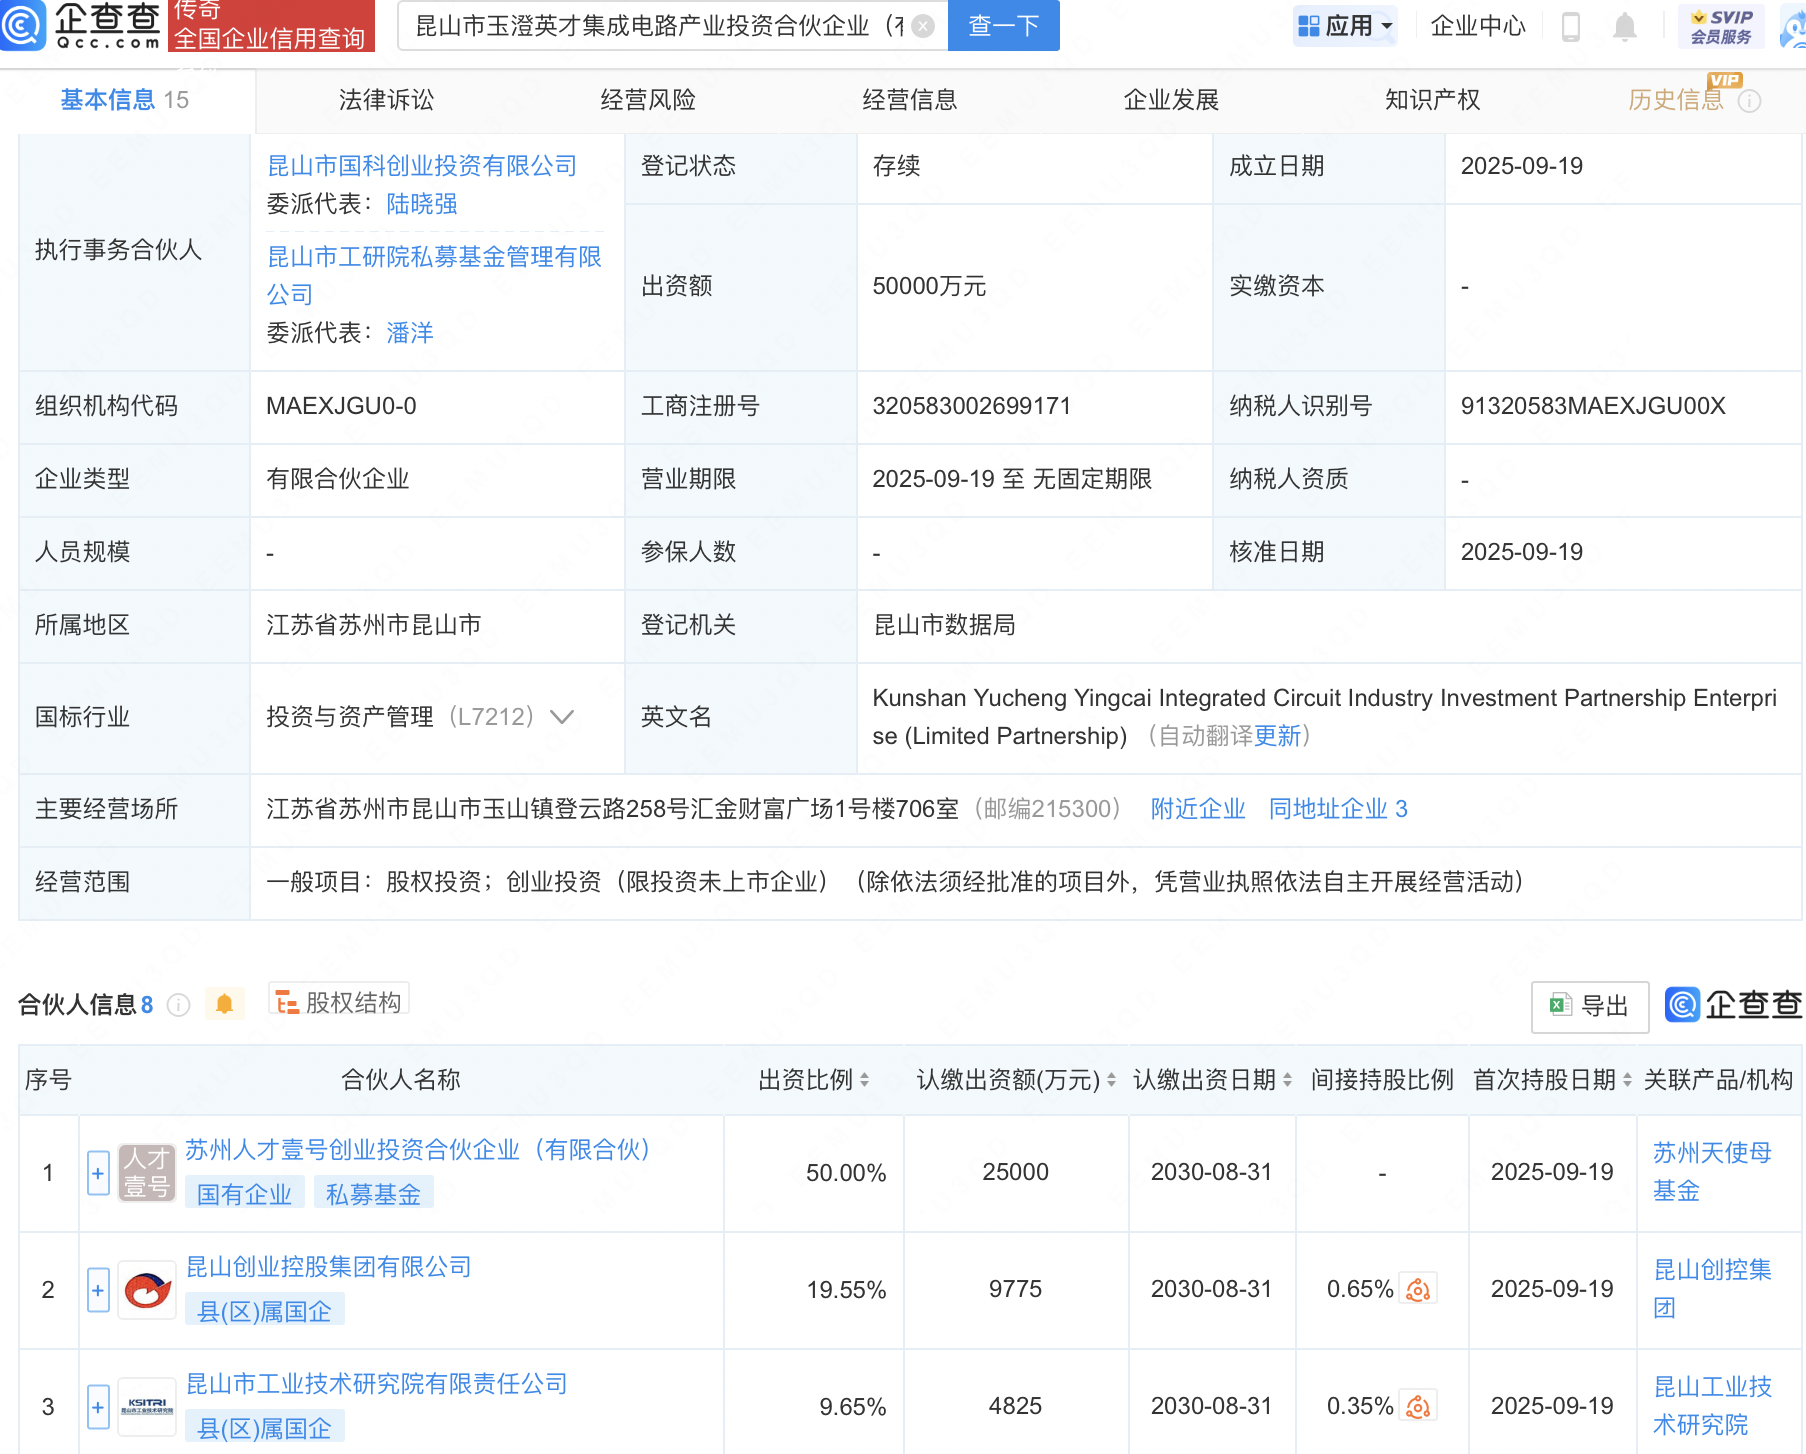Open 昆山市工业技术研究院有限责任公司 link
This screenshot has height=1454, width=1806.
(x=377, y=1384)
